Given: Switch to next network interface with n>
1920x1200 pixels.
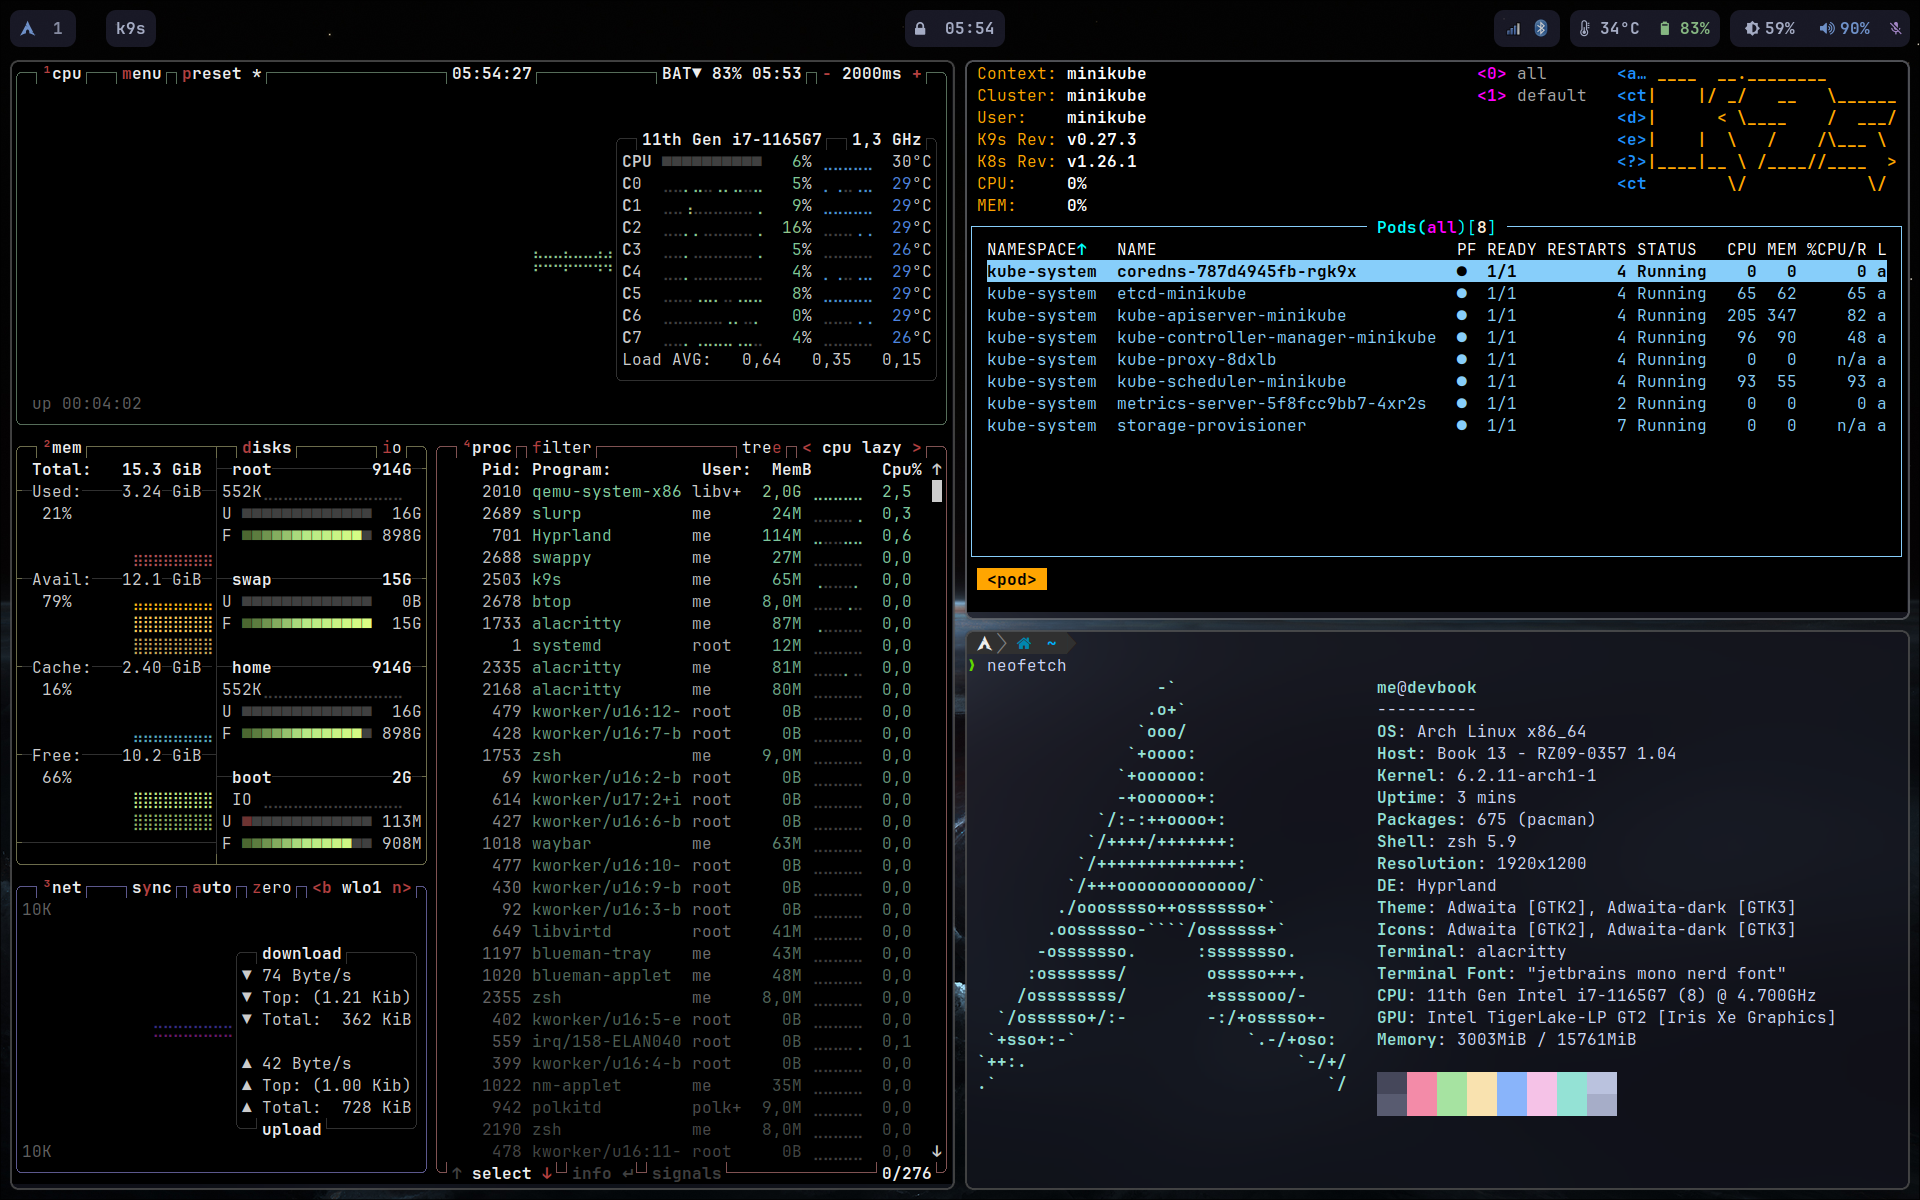Looking at the screenshot, I should coord(401,888).
